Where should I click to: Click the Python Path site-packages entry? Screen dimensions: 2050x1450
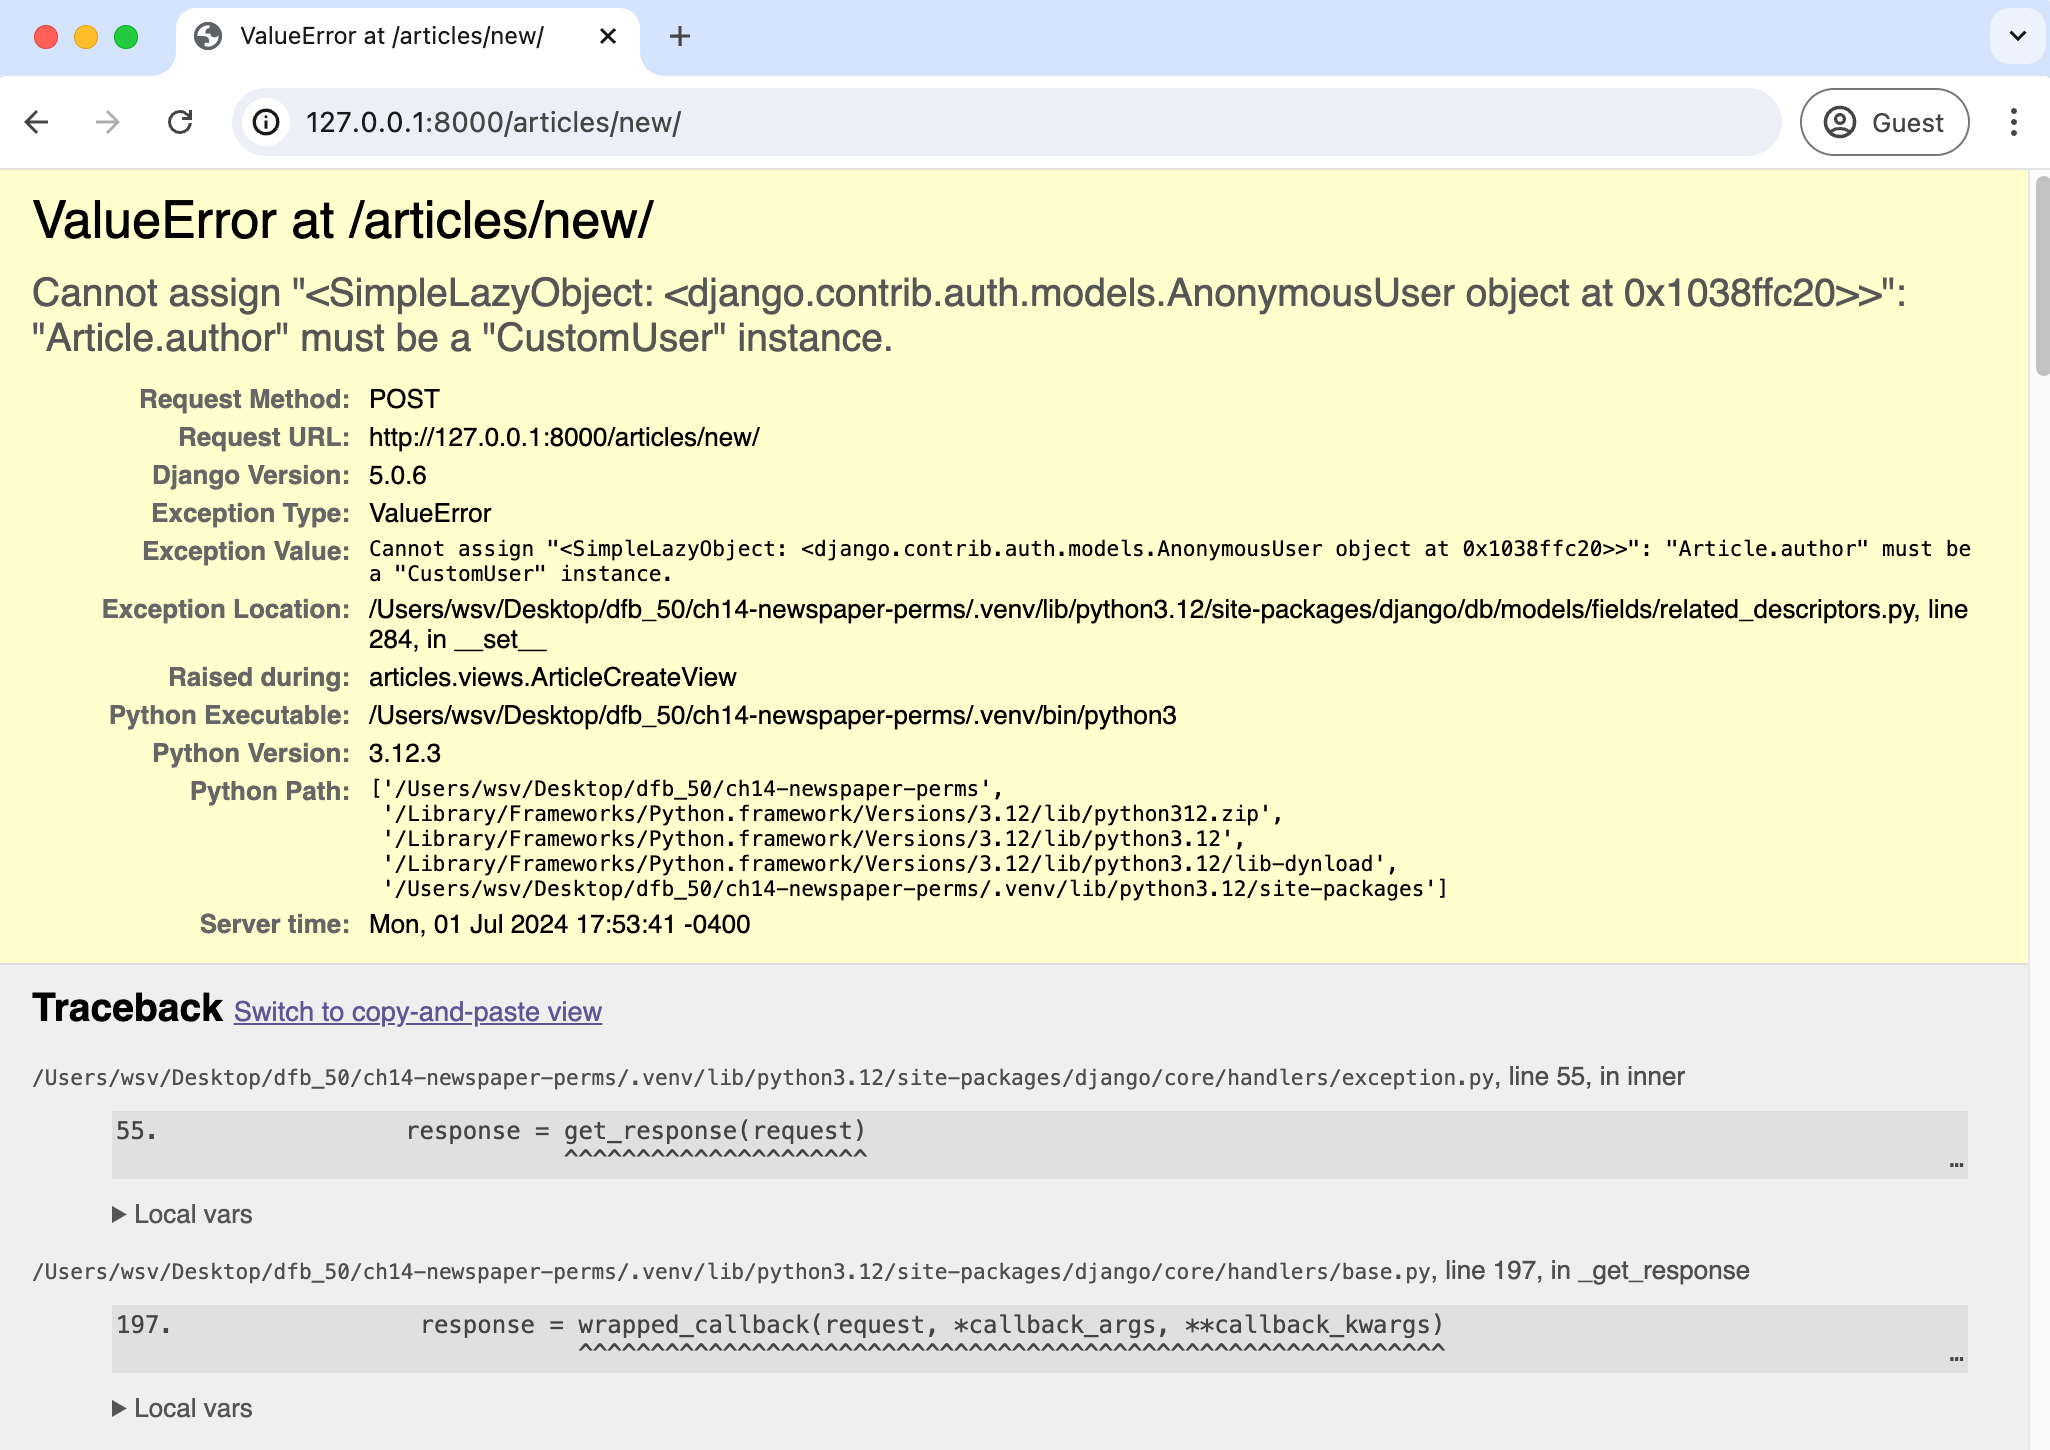point(915,889)
